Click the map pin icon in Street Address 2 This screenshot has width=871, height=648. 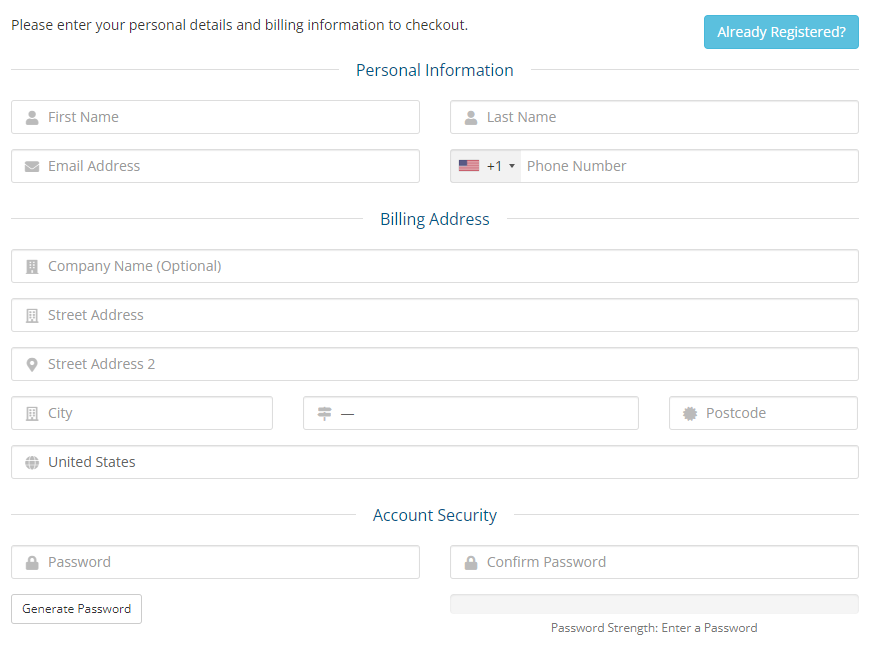[32, 364]
